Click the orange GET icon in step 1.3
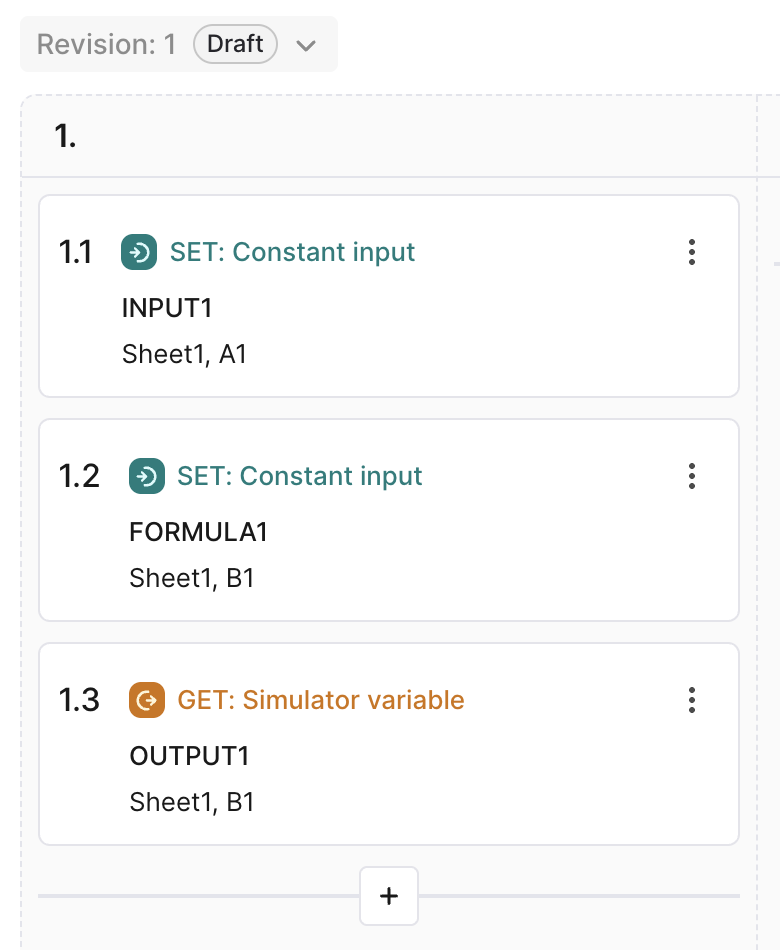780x950 pixels. [147, 700]
